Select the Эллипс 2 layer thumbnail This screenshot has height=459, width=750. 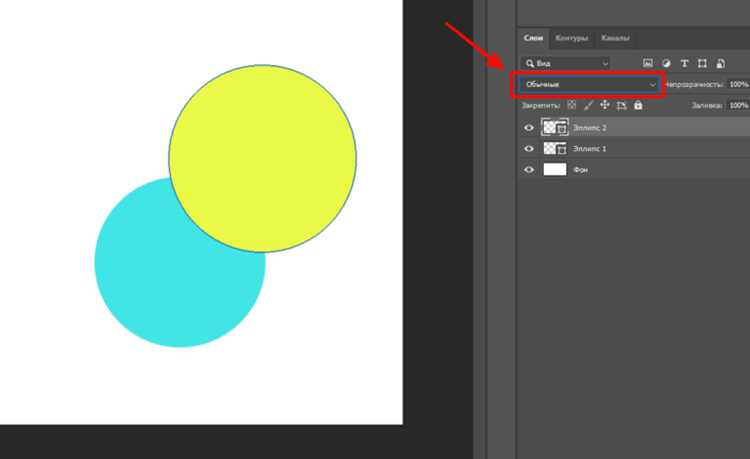555,128
